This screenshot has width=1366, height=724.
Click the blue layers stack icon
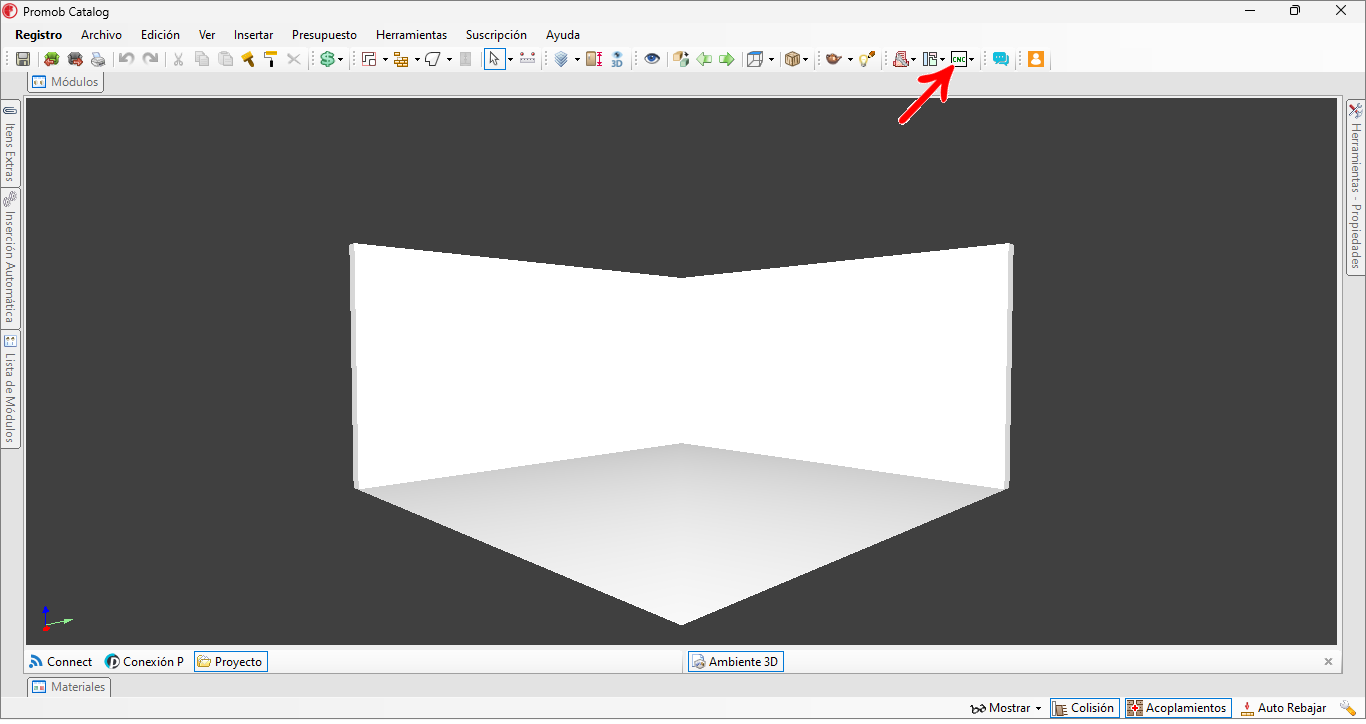point(561,59)
